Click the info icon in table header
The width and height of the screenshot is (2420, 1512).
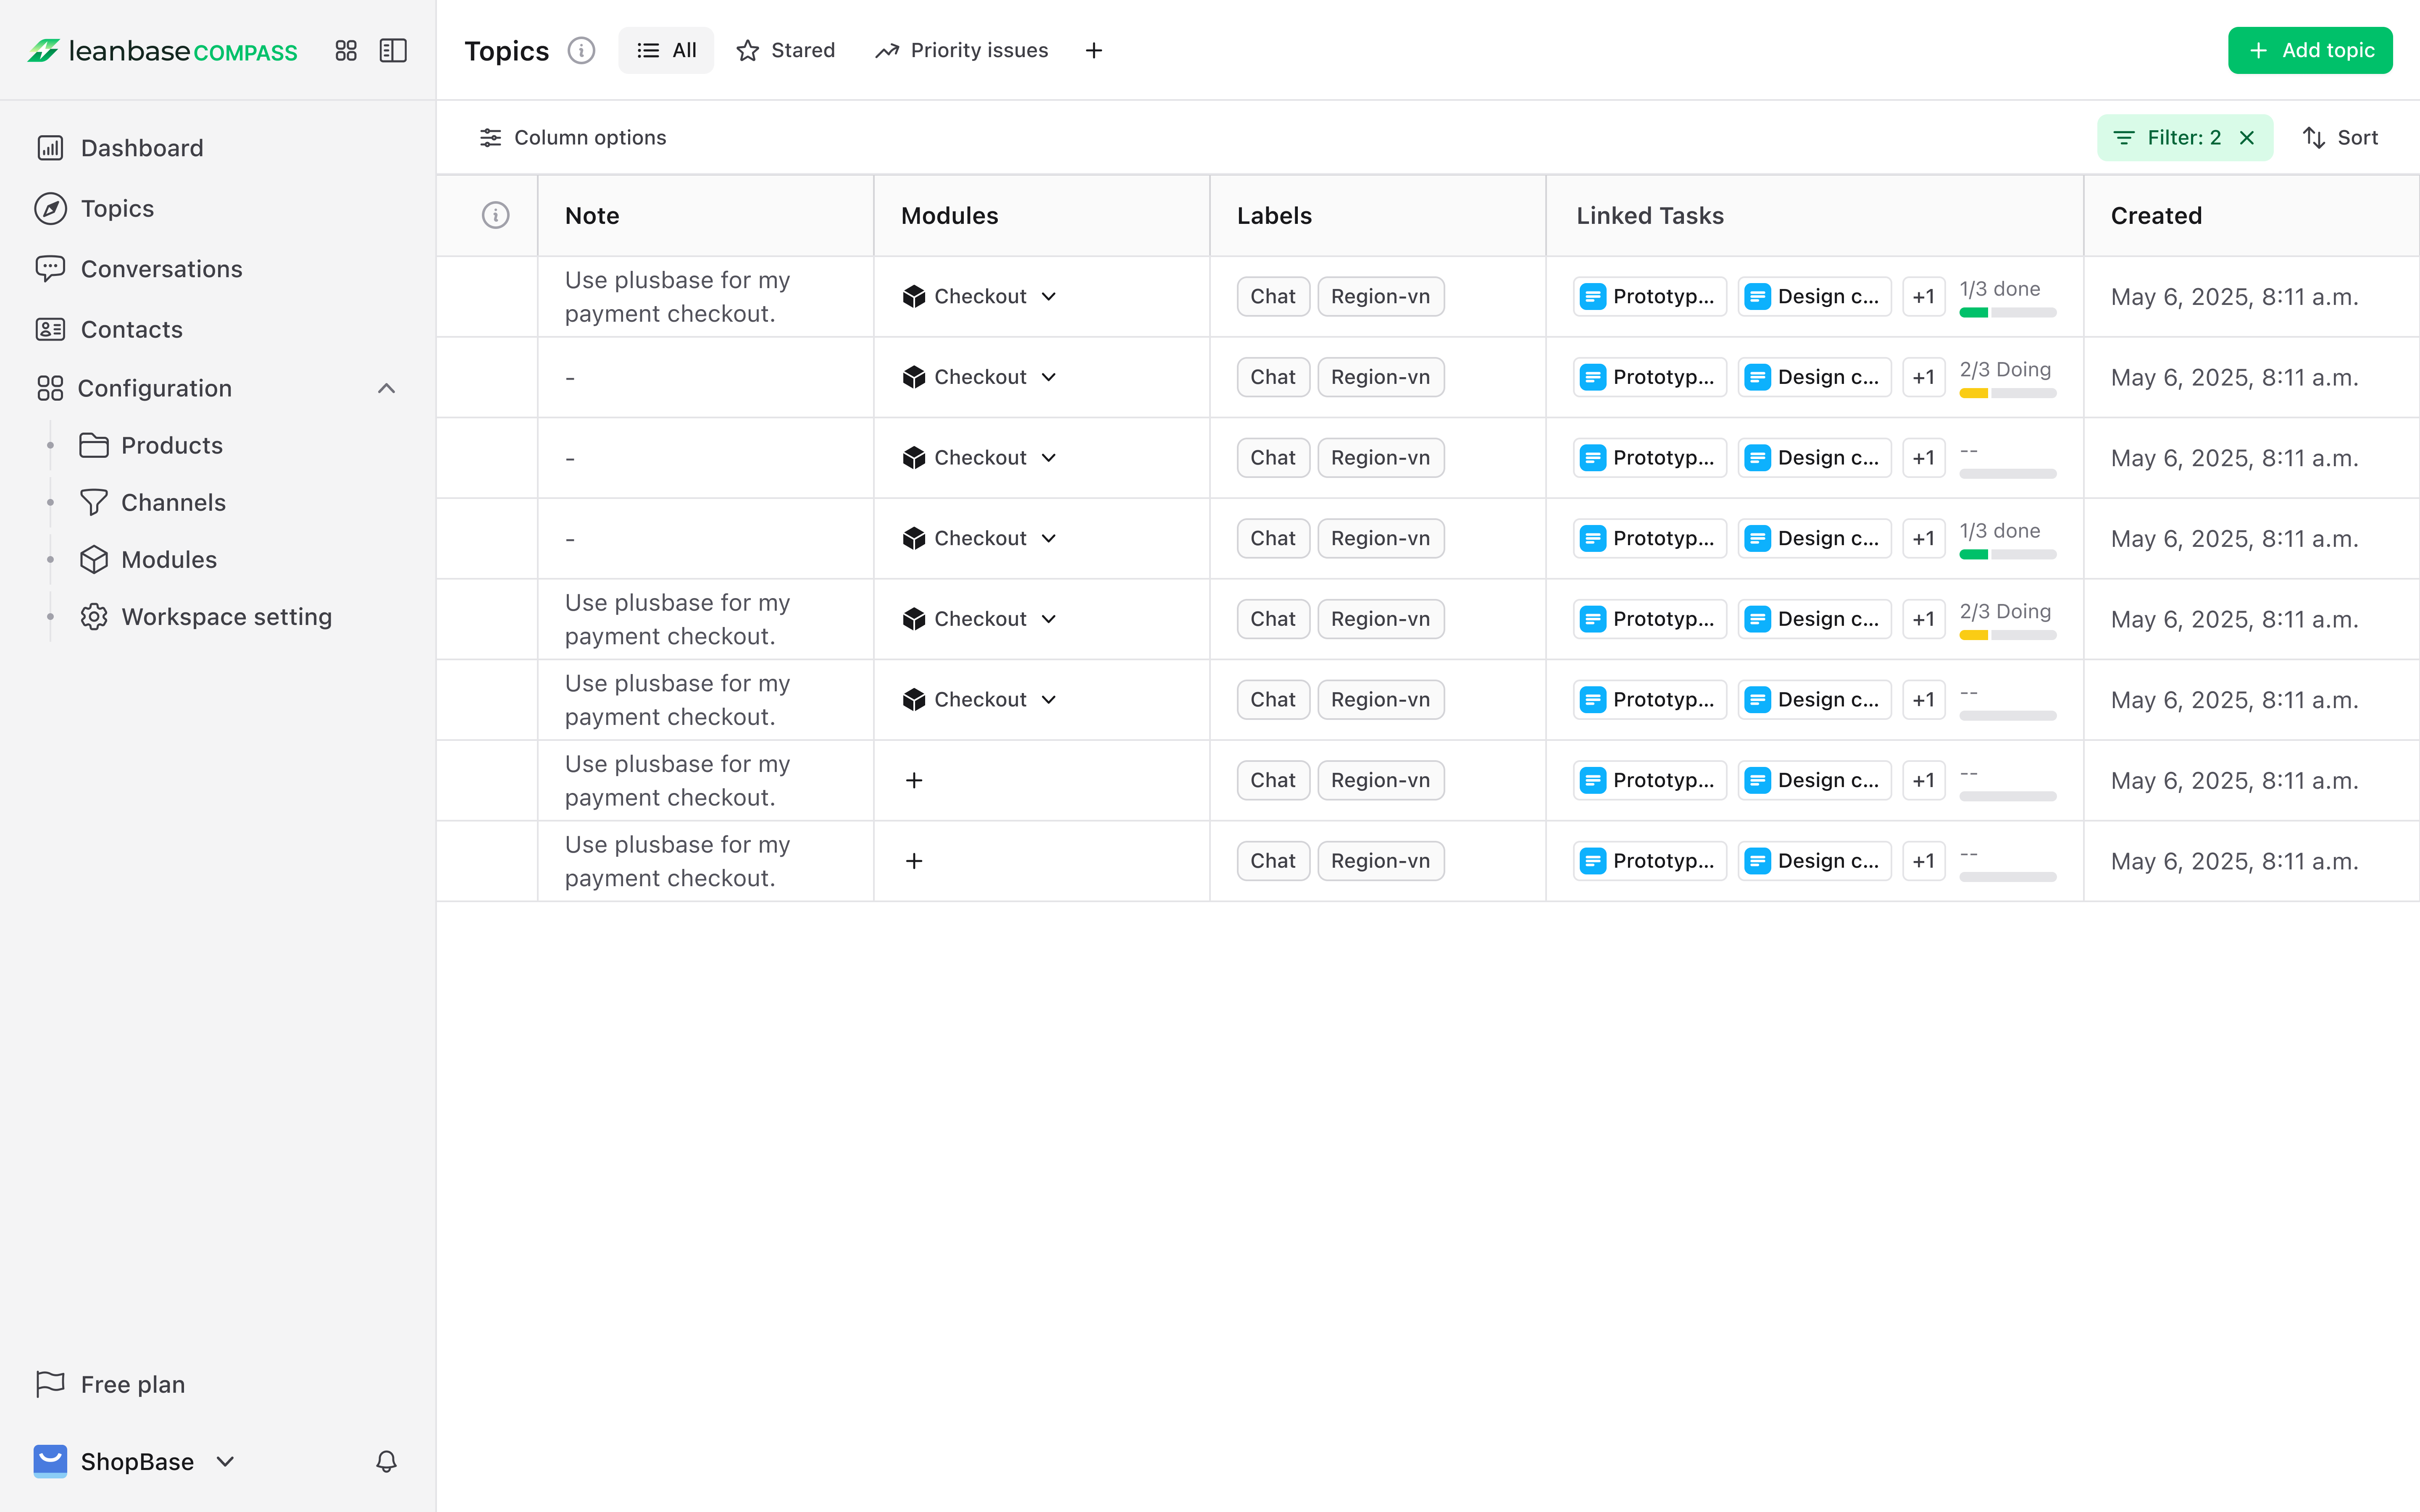point(495,215)
